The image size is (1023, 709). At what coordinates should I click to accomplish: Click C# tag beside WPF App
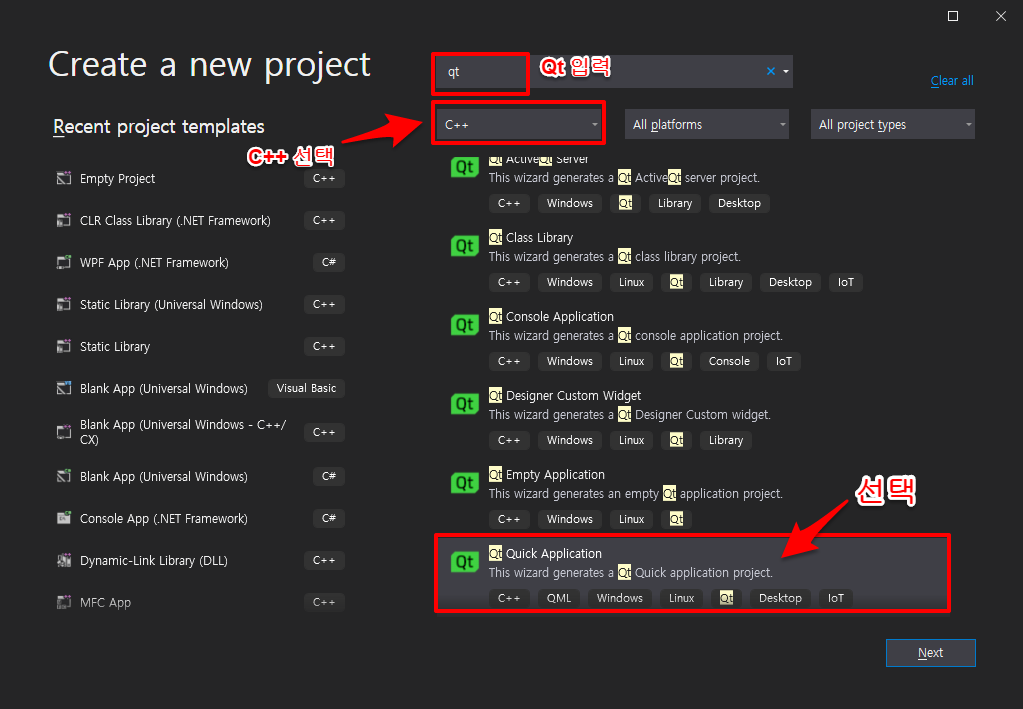tap(329, 262)
